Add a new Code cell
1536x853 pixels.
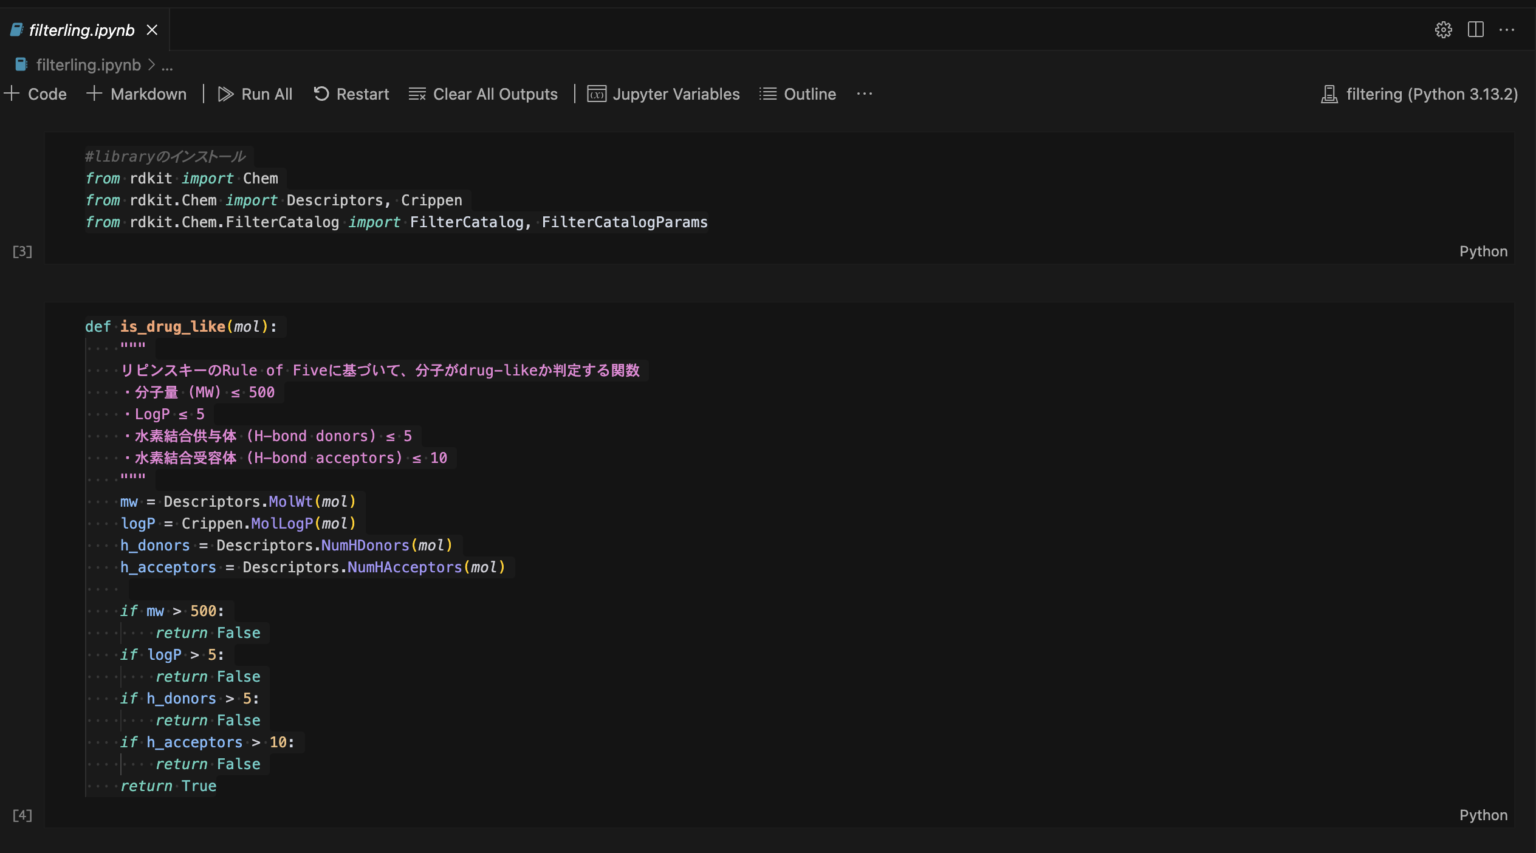pos(36,93)
